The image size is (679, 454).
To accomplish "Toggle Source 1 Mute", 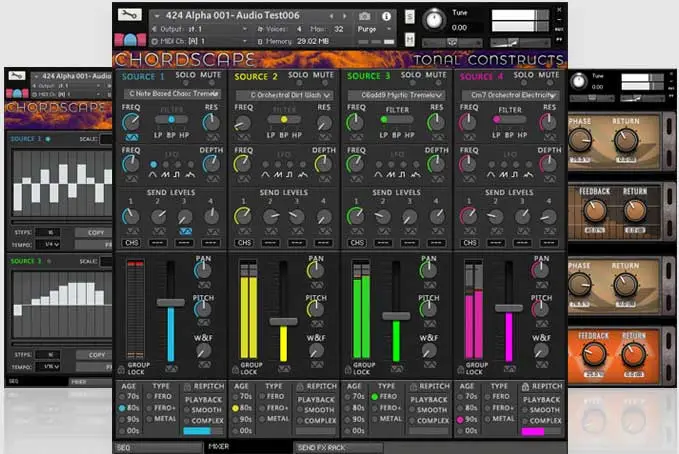I will (x=211, y=83).
